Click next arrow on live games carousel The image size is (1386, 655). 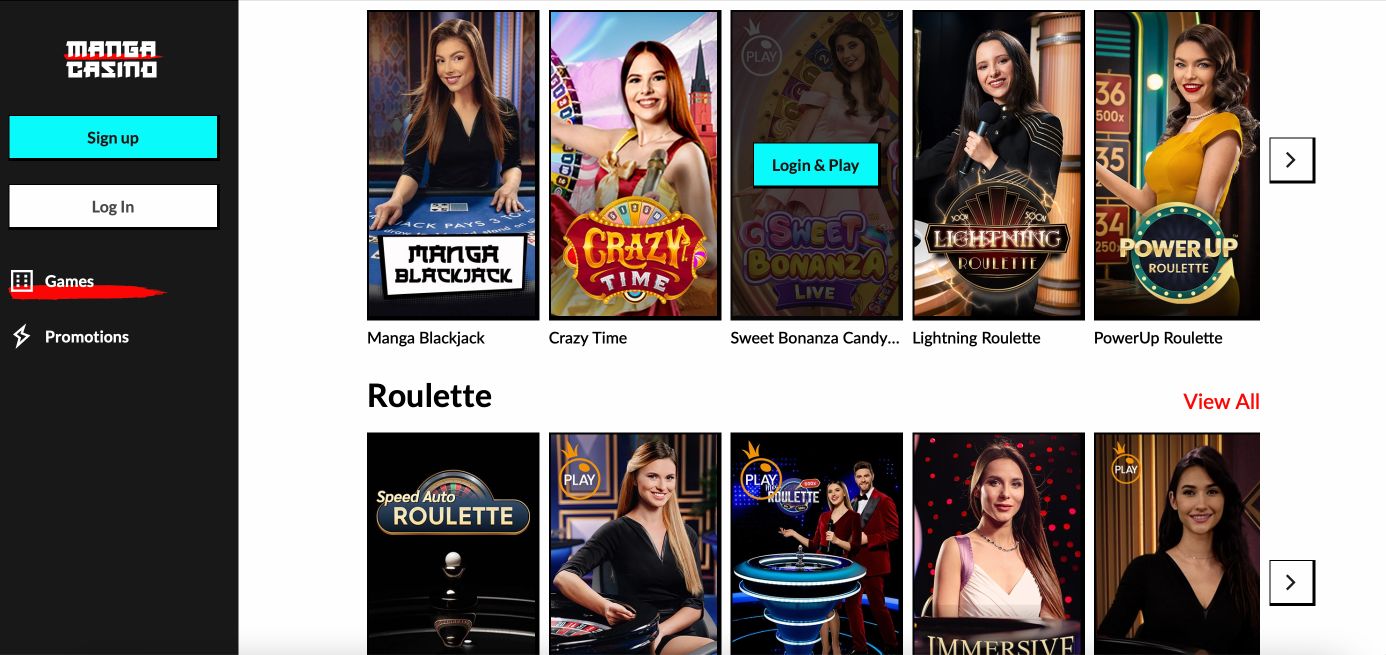coord(1291,160)
